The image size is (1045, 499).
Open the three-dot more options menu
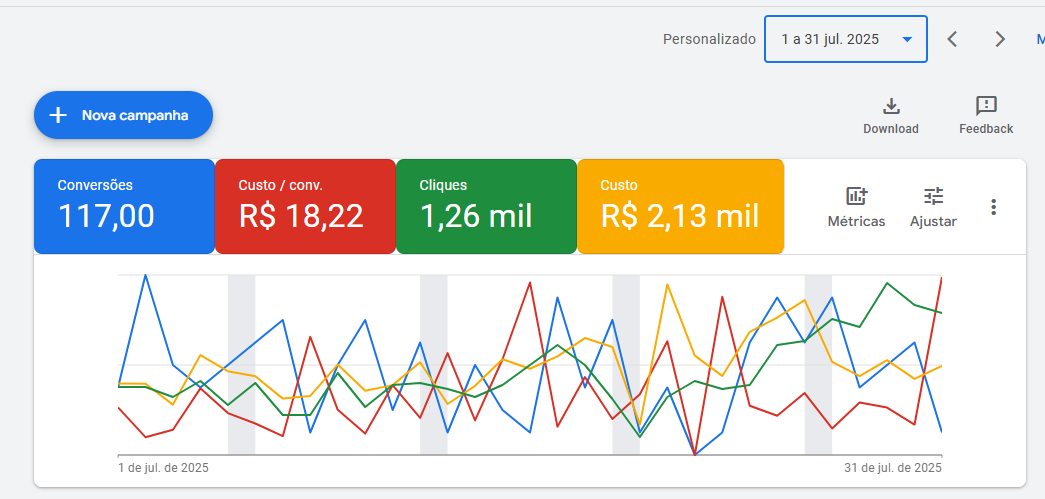point(993,207)
